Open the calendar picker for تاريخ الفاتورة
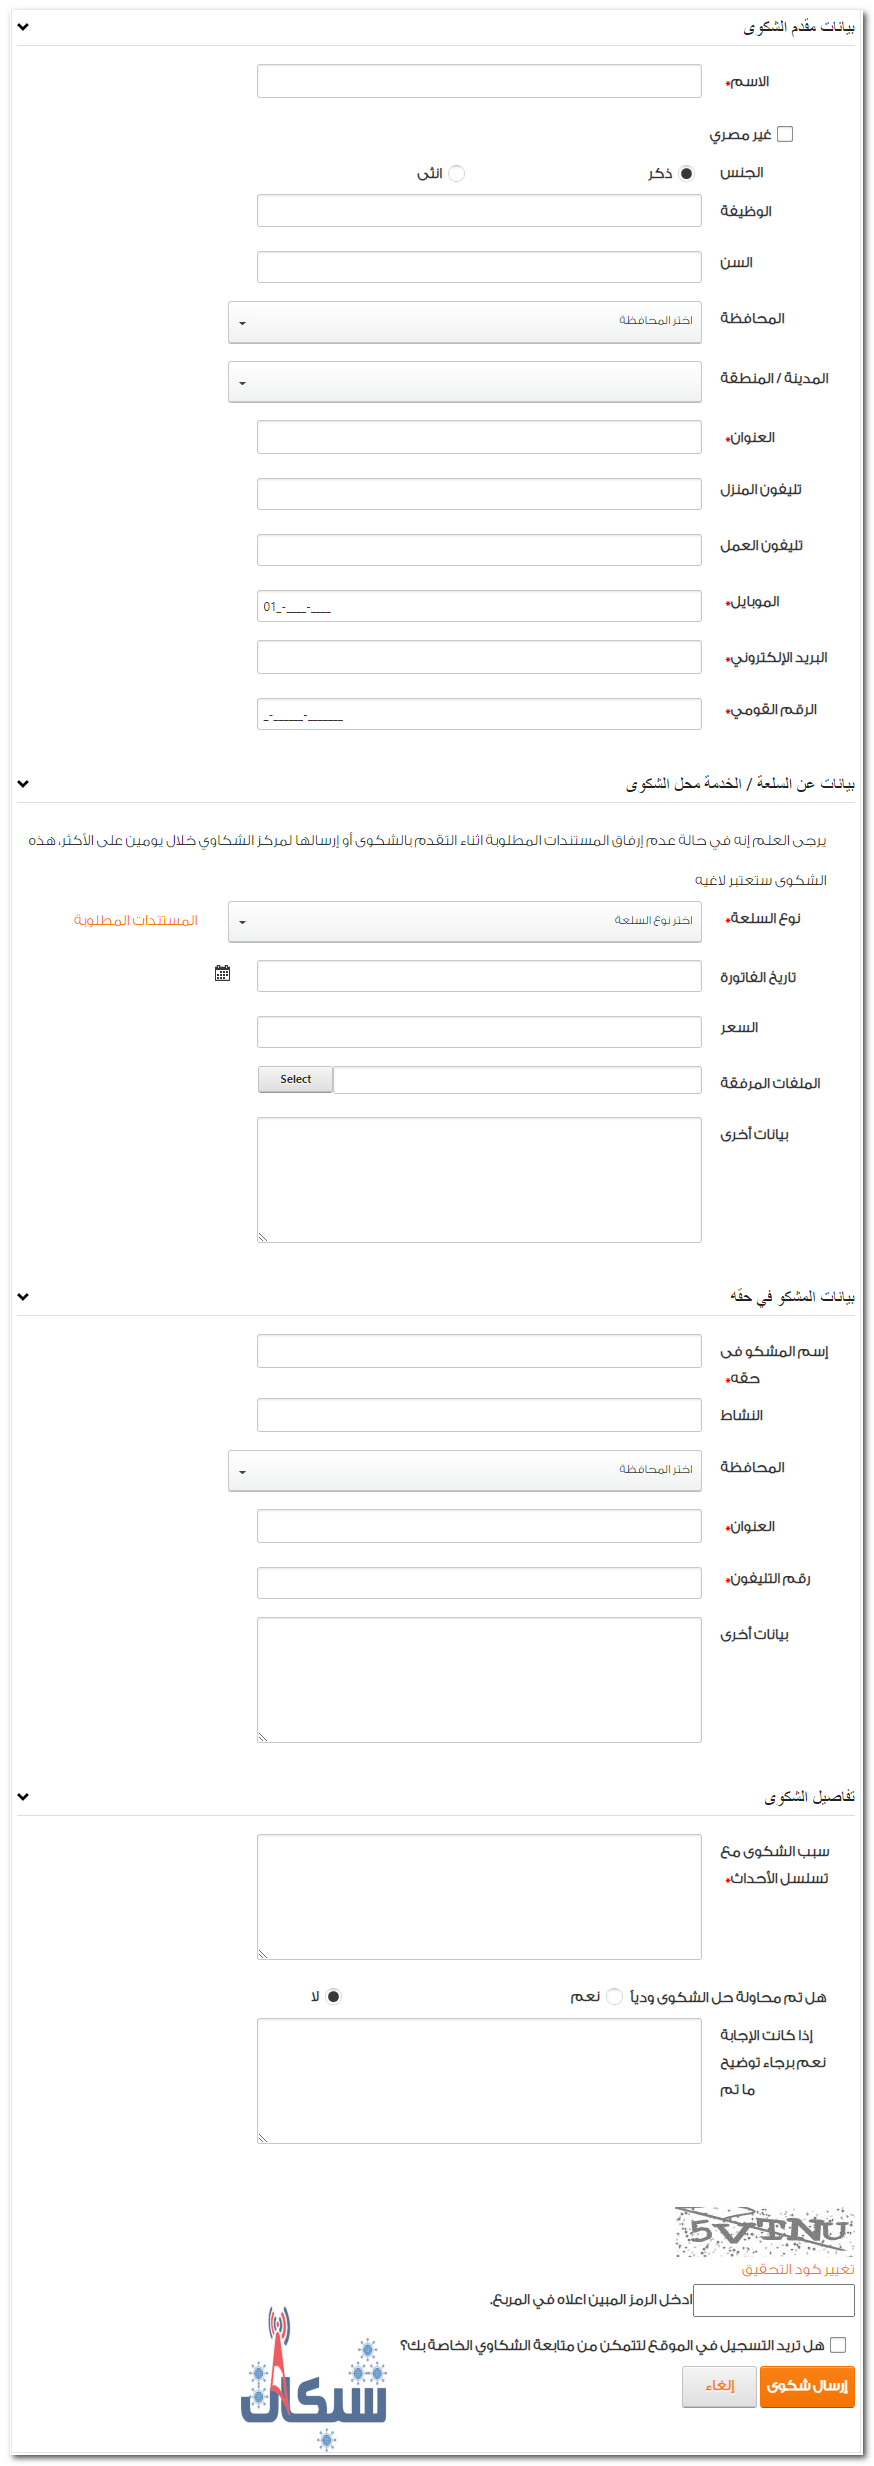Viewport: 874px width, 2466px height. tap(224, 971)
